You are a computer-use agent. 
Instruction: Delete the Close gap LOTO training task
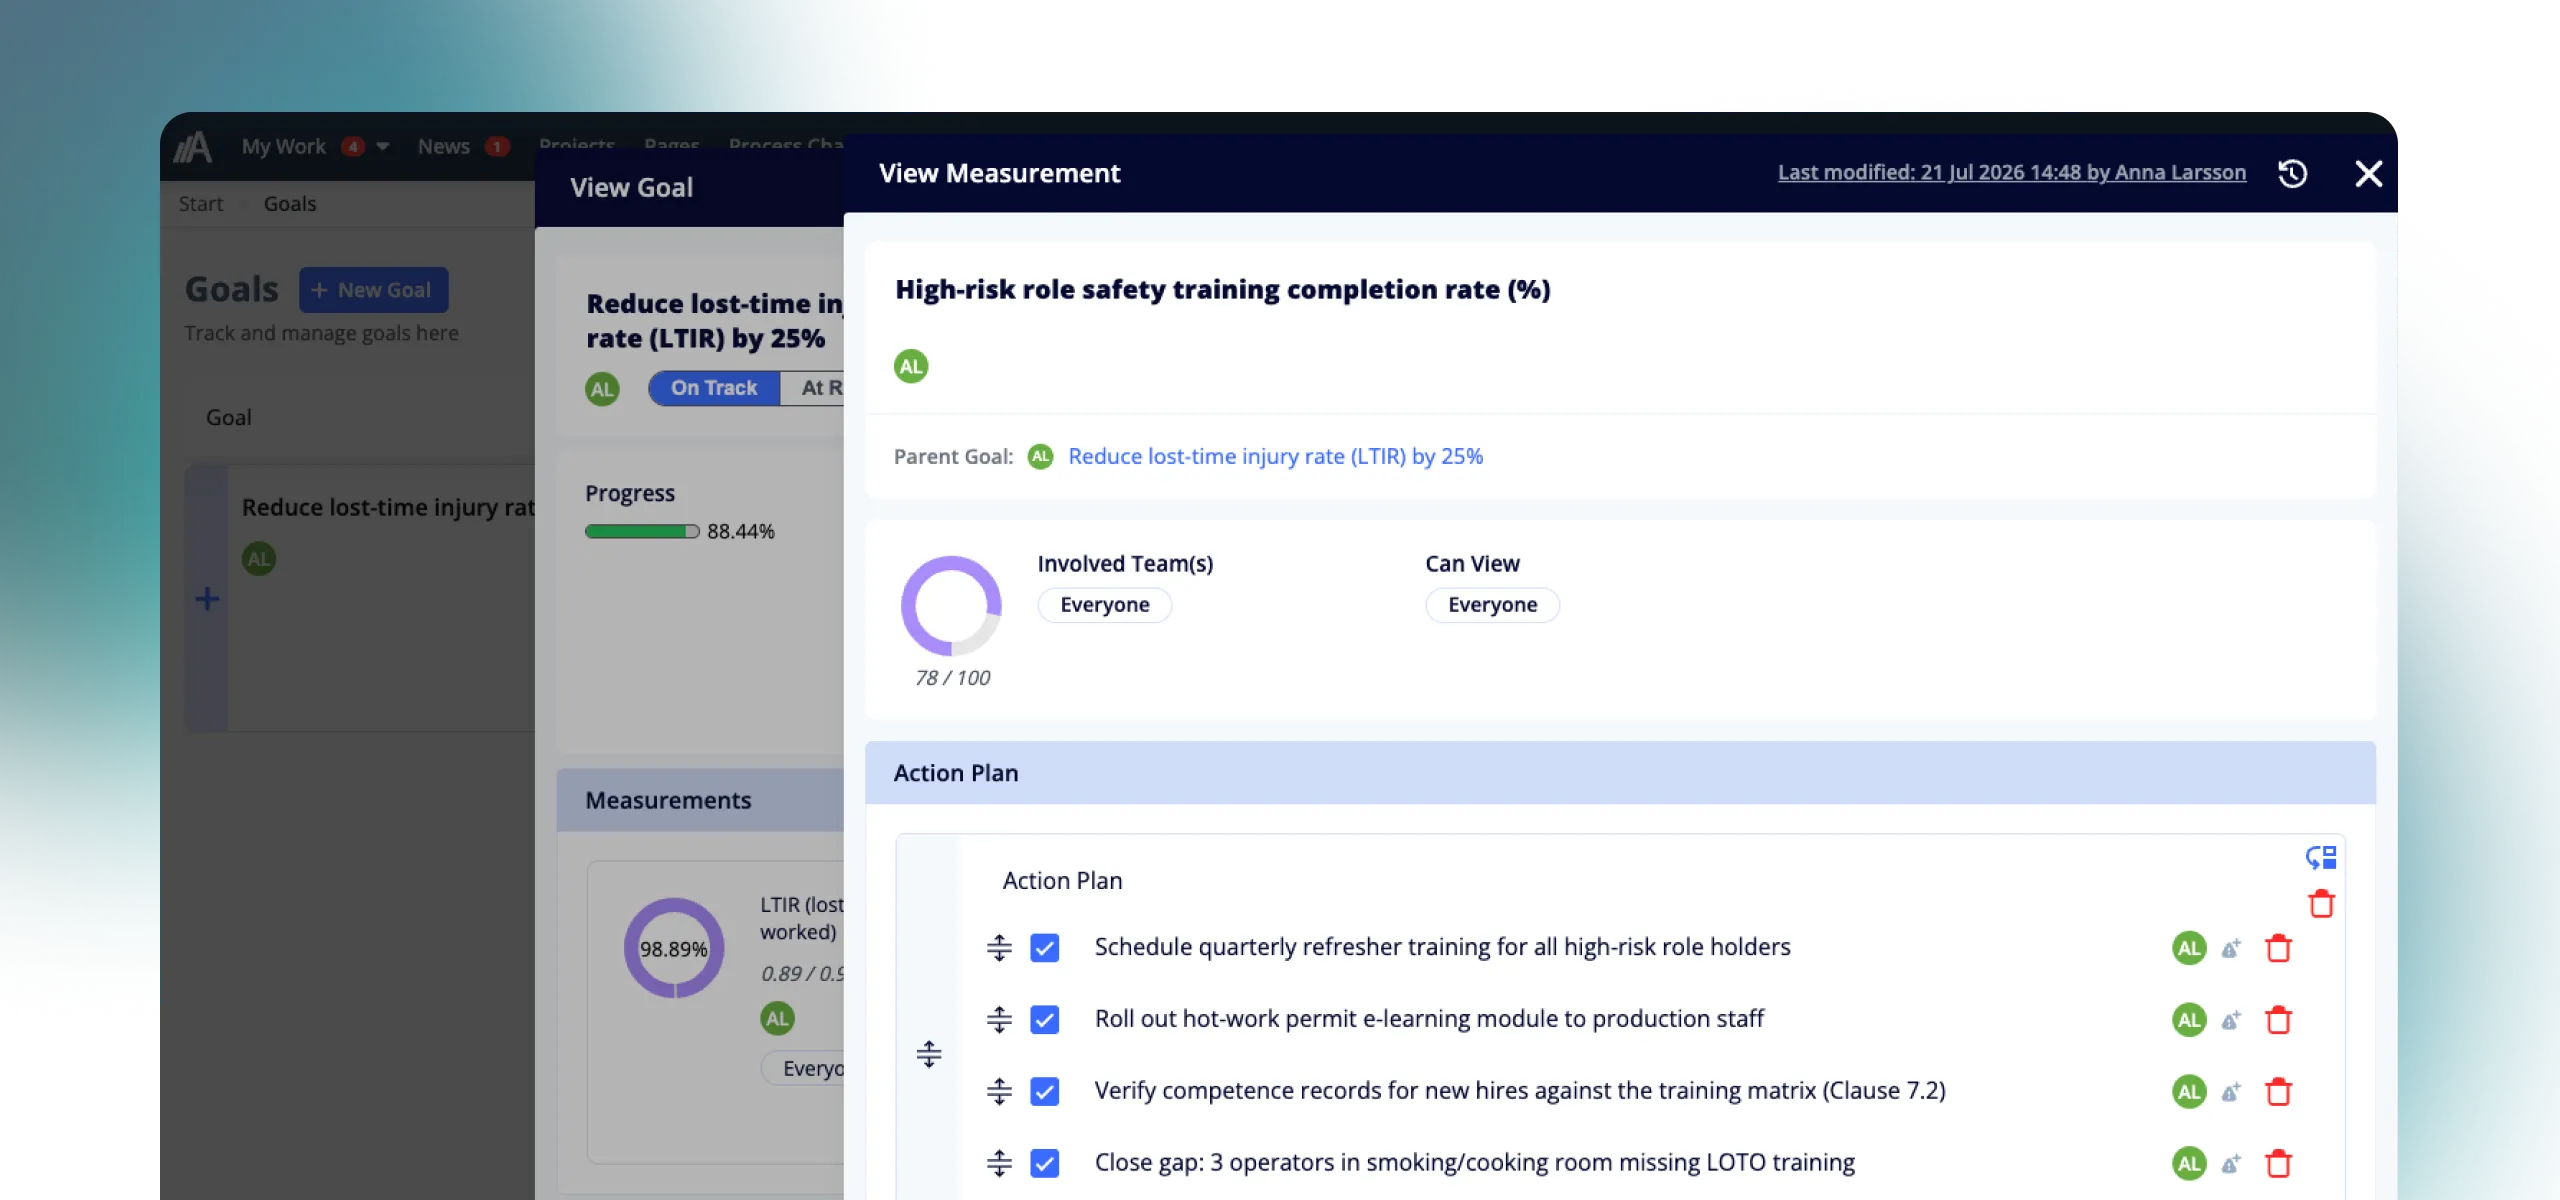coord(2278,1164)
